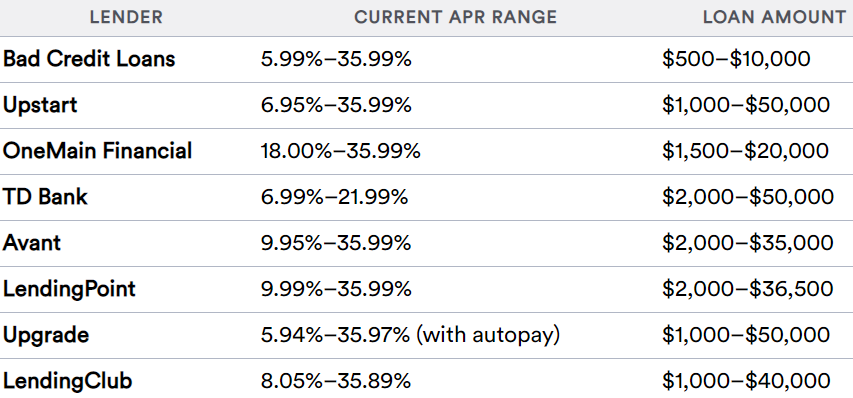
Task: Select the $1,500–$20,000 loan amount cell
Action: pyautogui.click(x=745, y=151)
